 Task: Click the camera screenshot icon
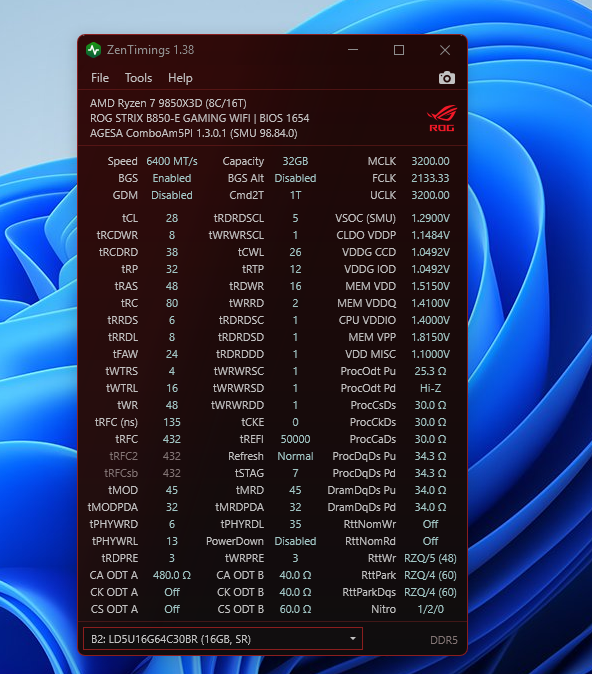(447, 78)
